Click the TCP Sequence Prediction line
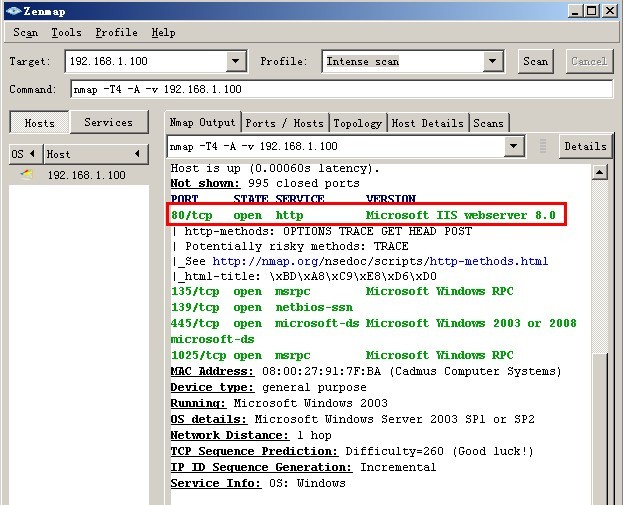Viewport: 623px width, 505px height. pos(352,451)
